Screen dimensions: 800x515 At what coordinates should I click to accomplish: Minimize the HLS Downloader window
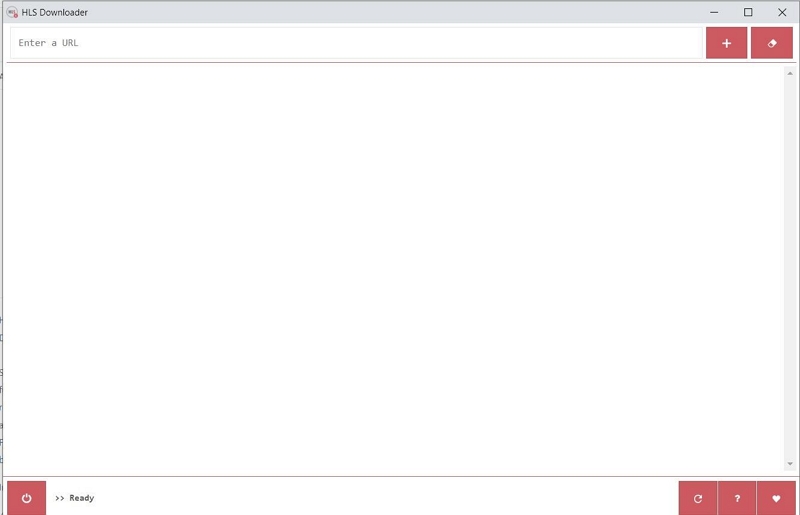[x=714, y=12]
